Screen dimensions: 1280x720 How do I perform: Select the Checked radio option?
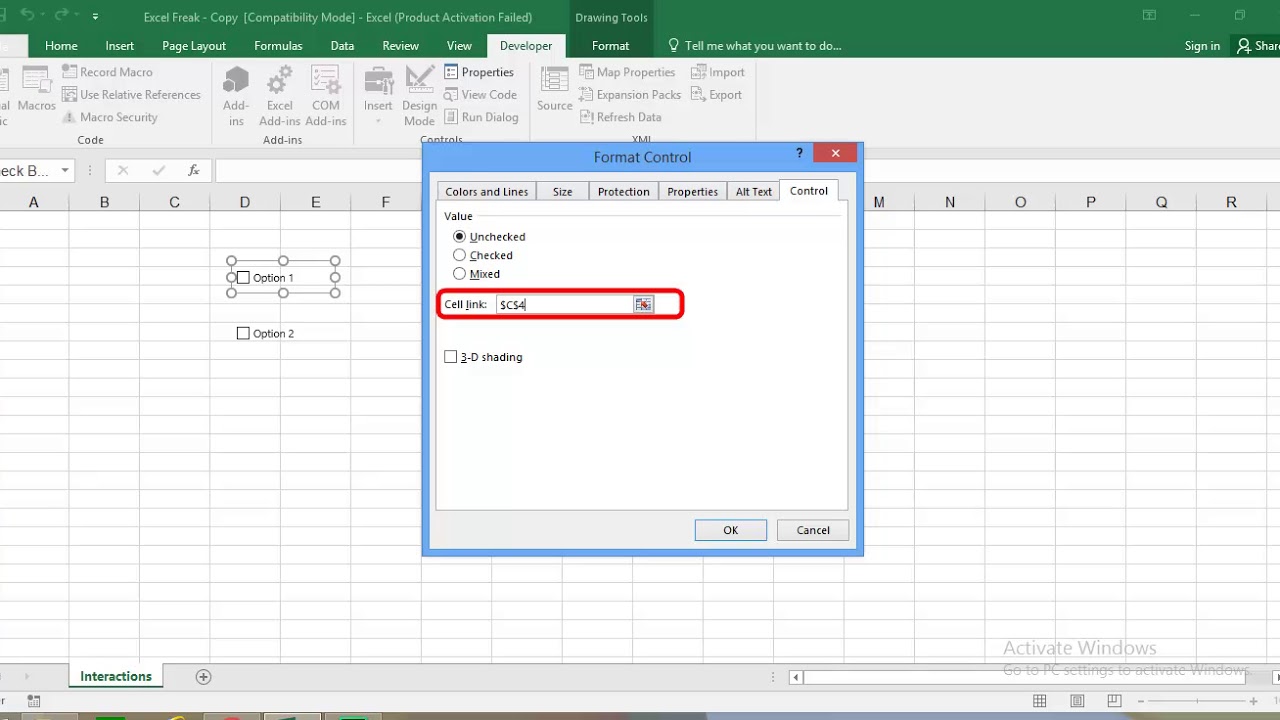coord(459,255)
